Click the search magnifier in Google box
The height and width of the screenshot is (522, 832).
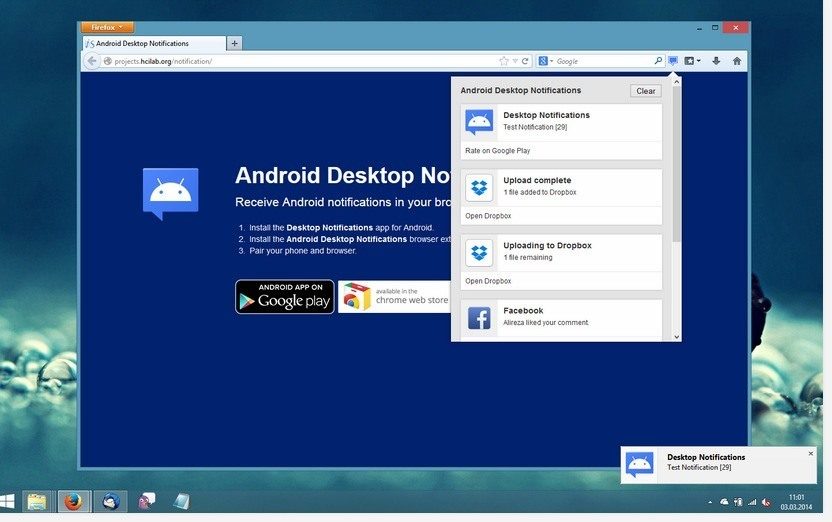point(658,61)
